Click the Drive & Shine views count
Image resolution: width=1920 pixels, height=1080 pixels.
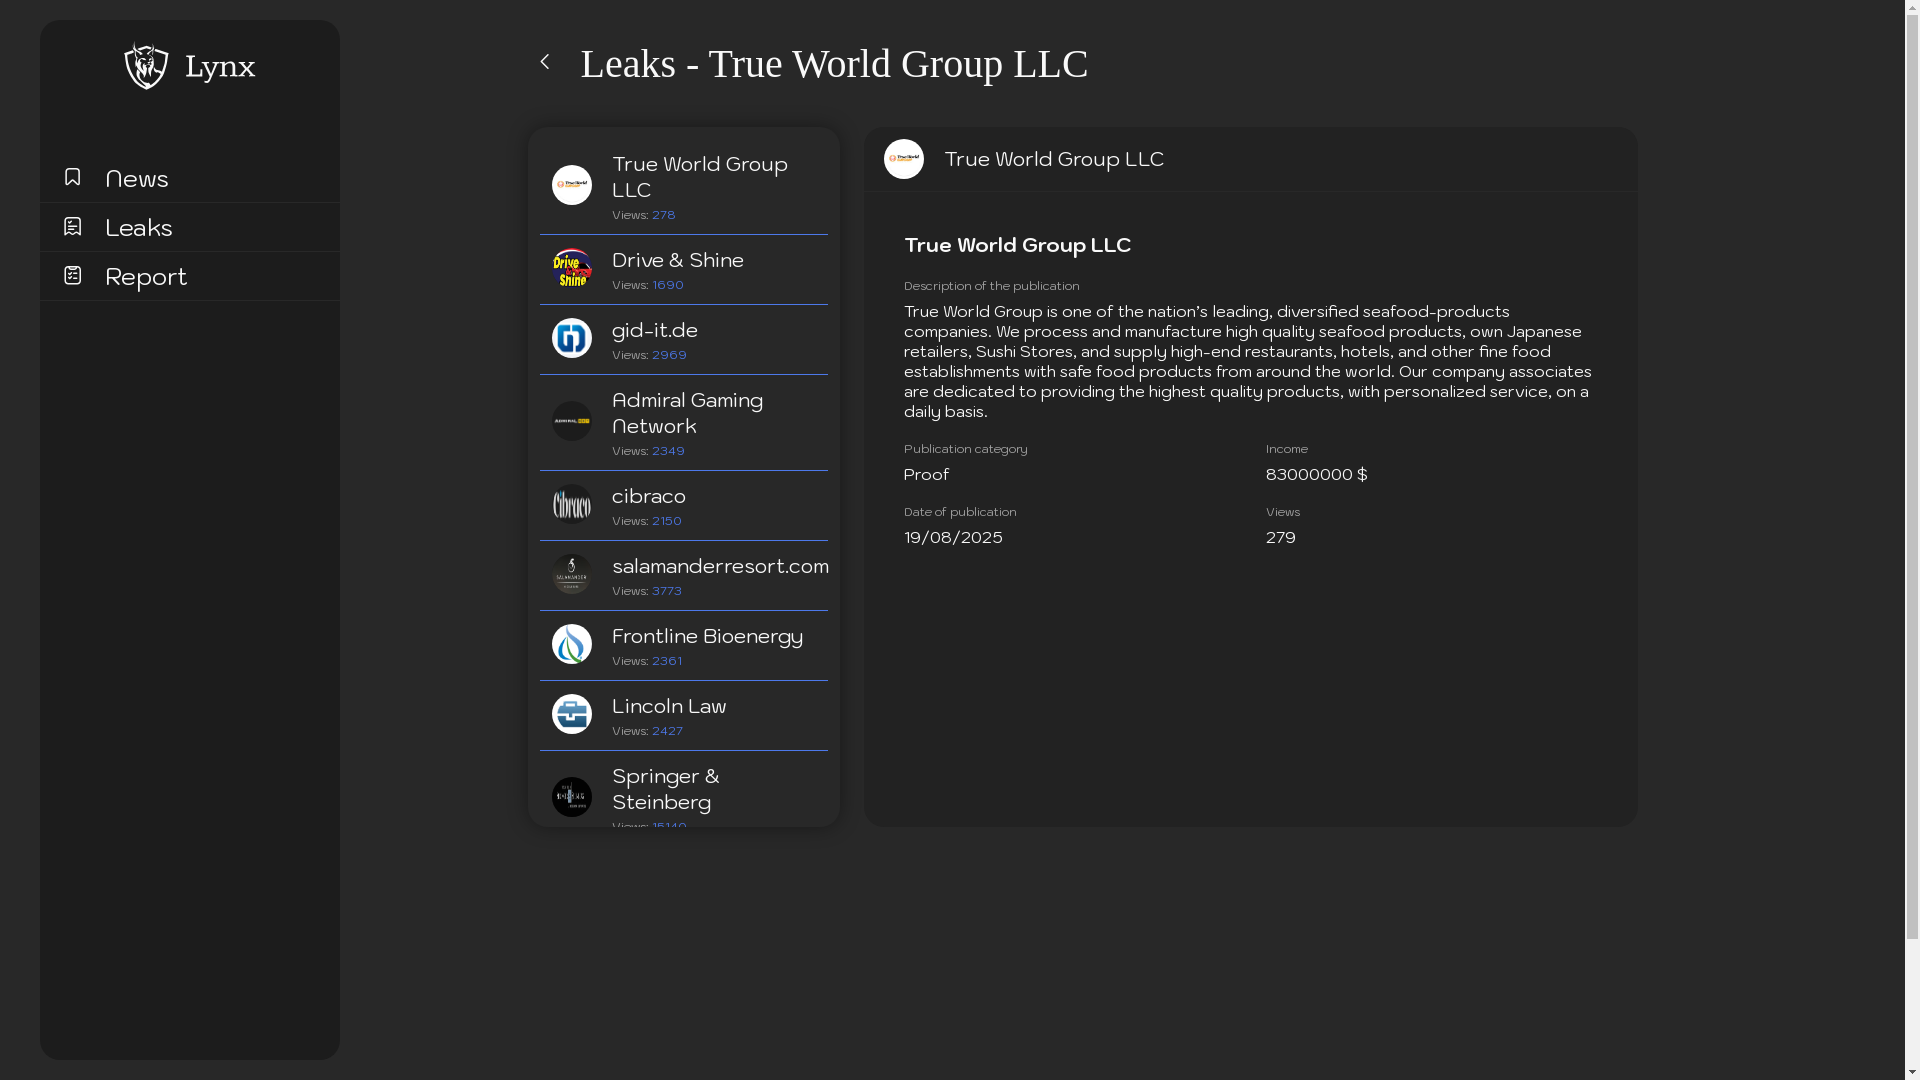tap(668, 286)
